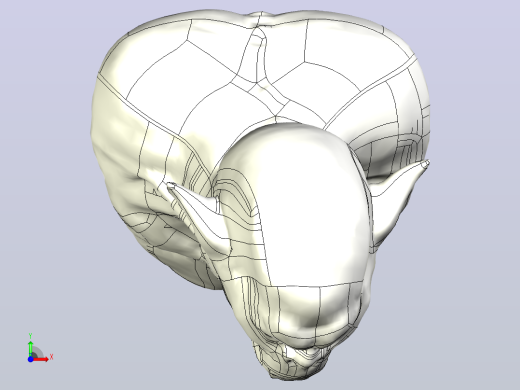Image resolution: width=520 pixels, height=390 pixels.
Task: Click the XYZ axis orientation triad
Action: [x=40, y=348]
